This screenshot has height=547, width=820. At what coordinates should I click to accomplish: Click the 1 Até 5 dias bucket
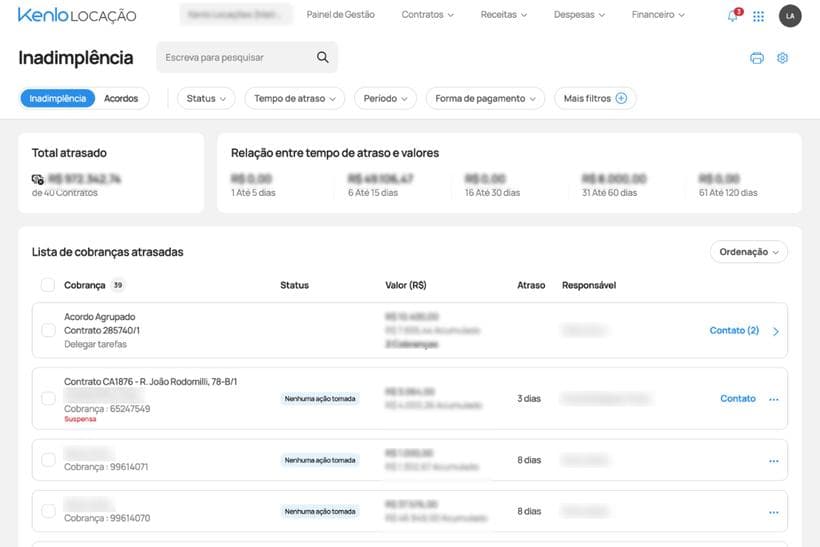coord(253,185)
